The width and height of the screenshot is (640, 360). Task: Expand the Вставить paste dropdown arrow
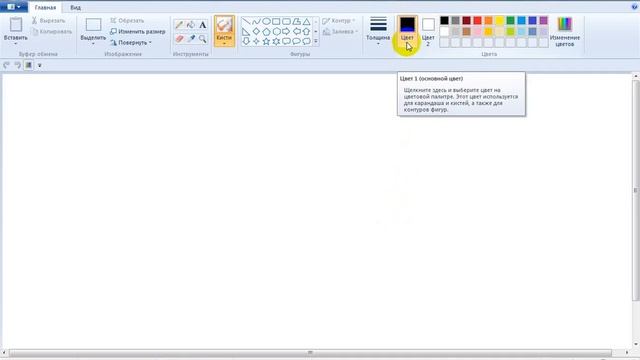[16, 44]
